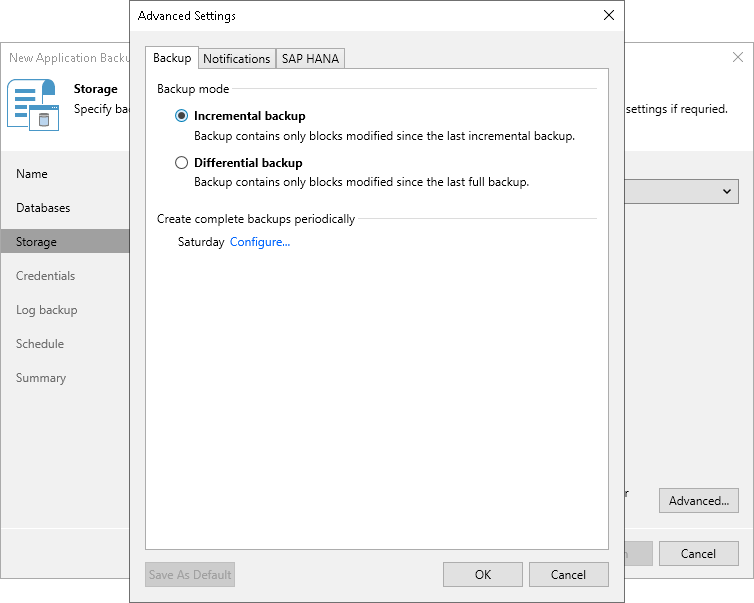Click the incremental backup description text
The width and height of the screenshot is (754, 603).
(384, 136)
